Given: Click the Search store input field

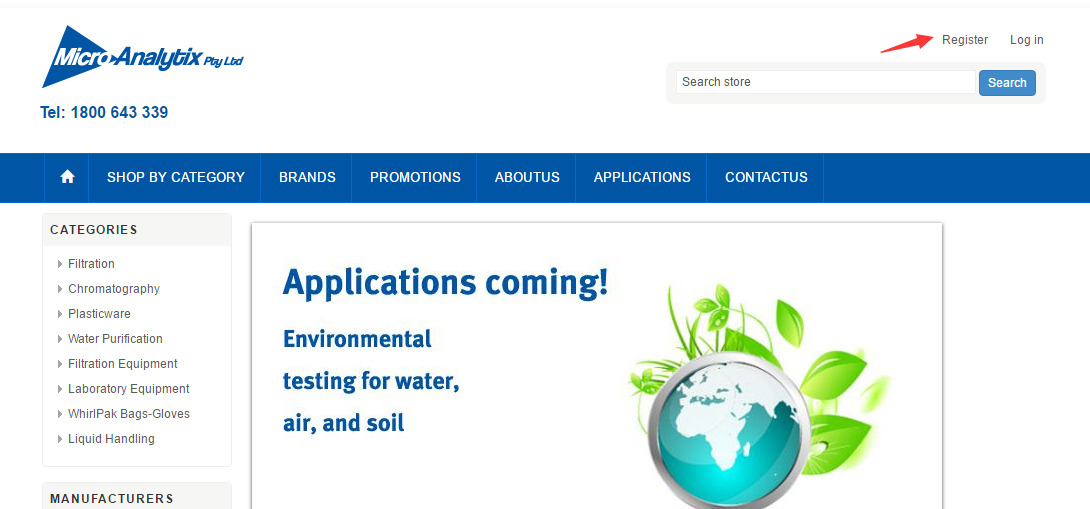Looking at the screenshot, I should point(826,82).
